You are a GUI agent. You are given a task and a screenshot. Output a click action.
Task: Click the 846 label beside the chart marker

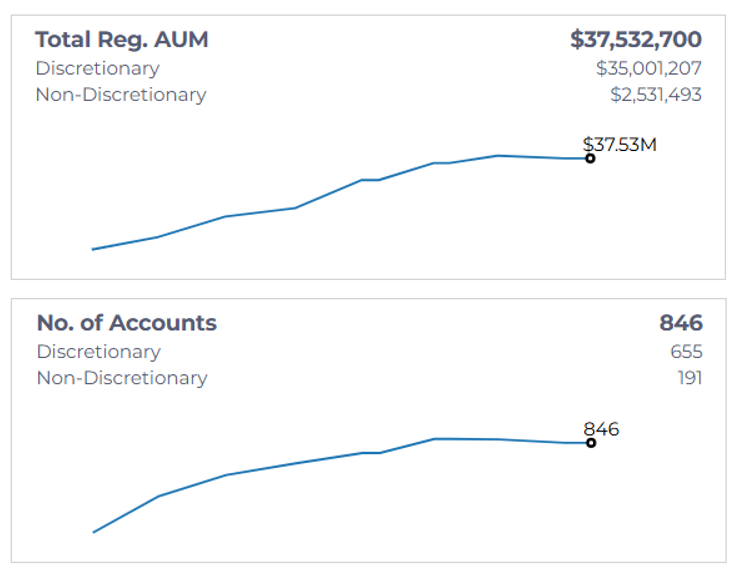point(601,429)
